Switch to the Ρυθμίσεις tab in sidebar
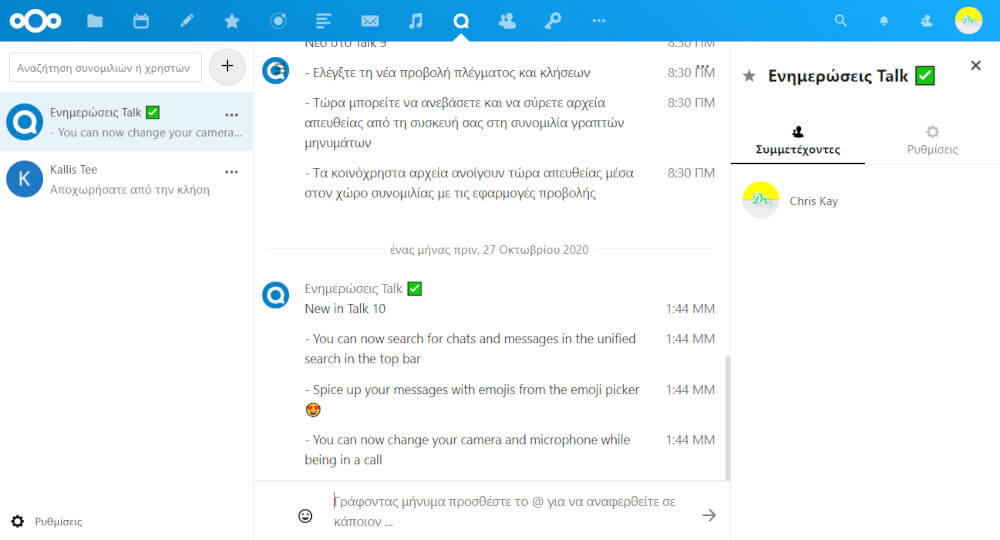Screen dimensions: 1000x540 [932, 140]
